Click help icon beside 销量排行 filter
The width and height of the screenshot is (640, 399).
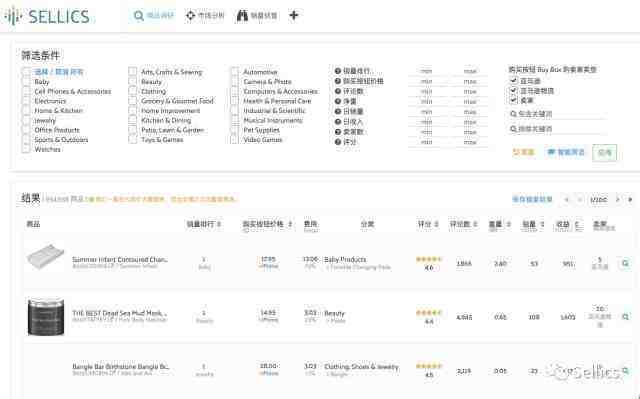point(338,71)
